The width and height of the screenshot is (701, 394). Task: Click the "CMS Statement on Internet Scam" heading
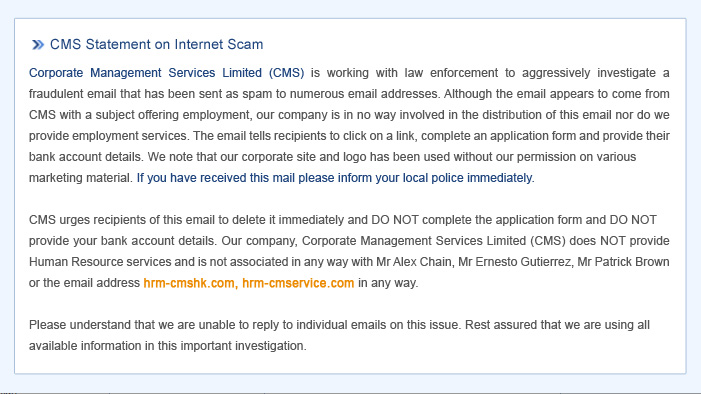tap(156, 44)
